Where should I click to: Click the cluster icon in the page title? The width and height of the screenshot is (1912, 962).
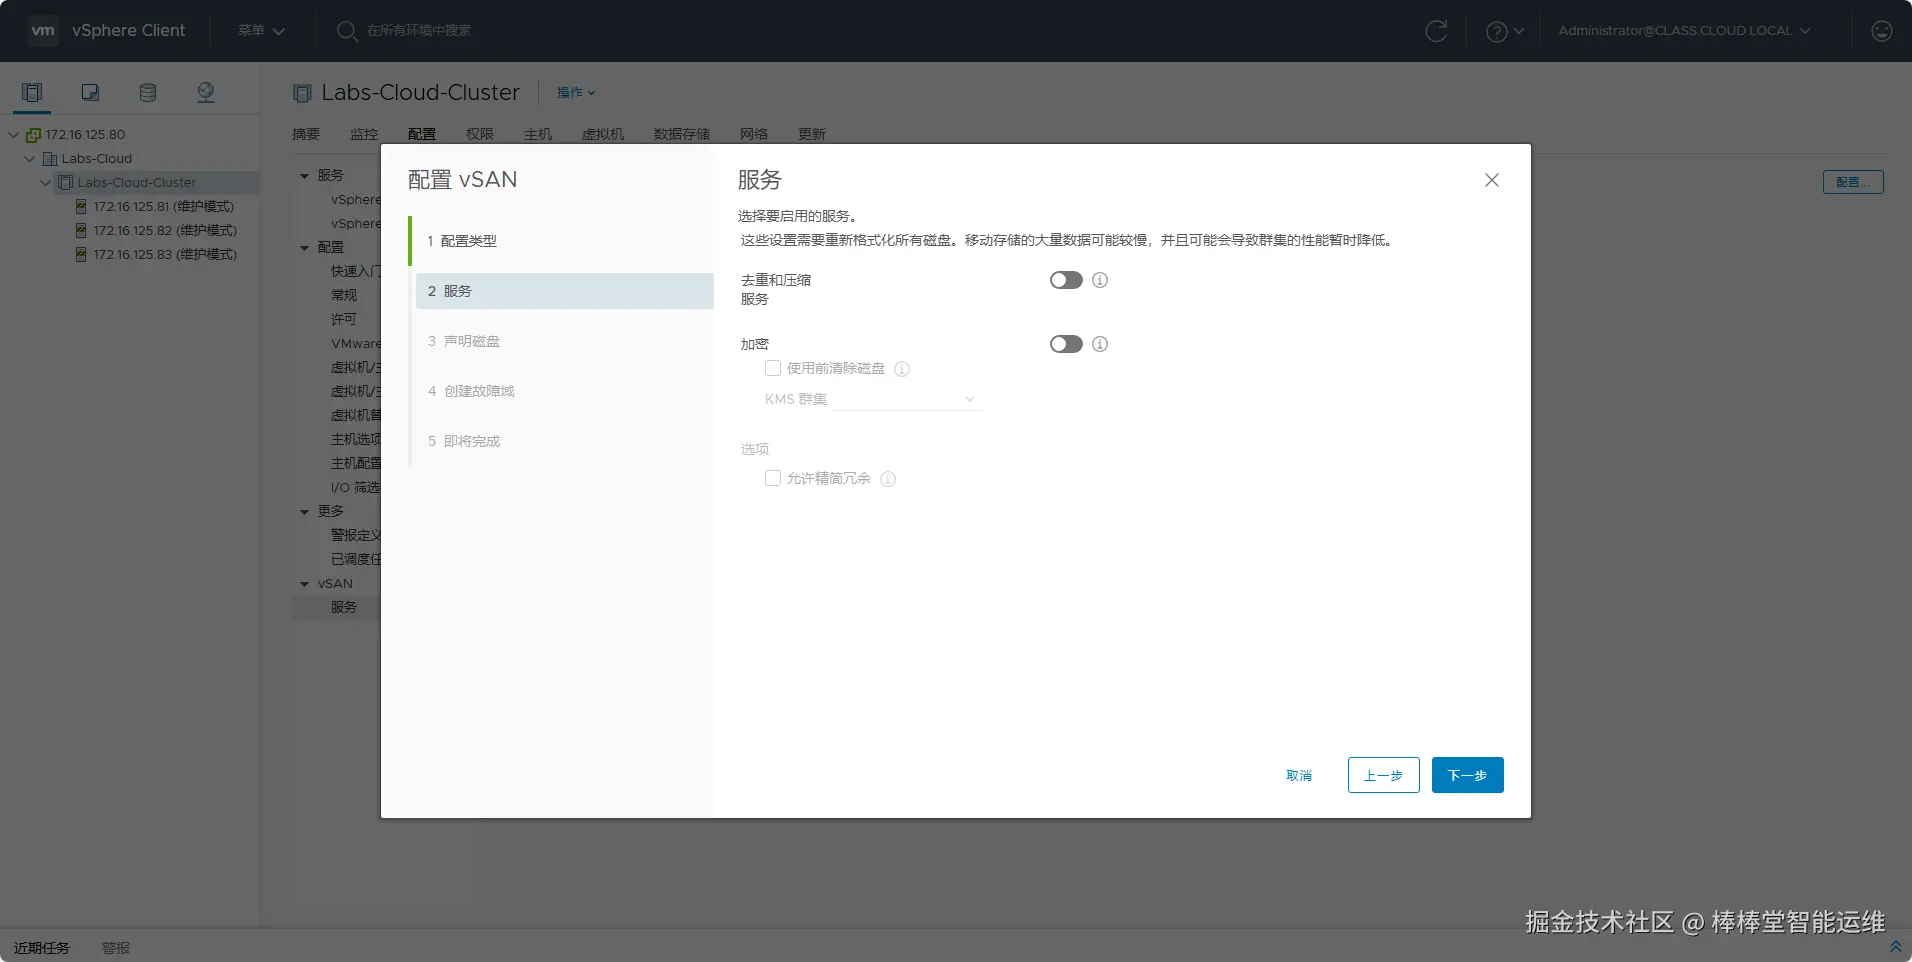click(x=302, y=93)
